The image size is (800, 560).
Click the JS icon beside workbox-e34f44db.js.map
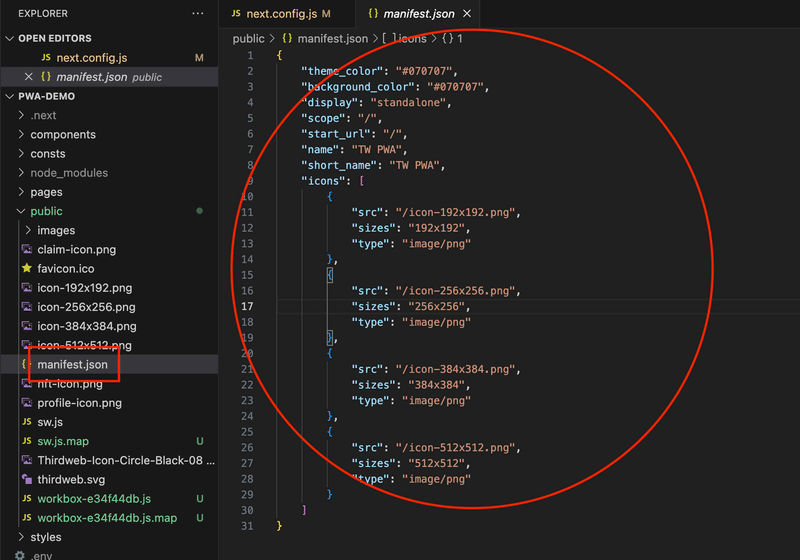[27, 518]
